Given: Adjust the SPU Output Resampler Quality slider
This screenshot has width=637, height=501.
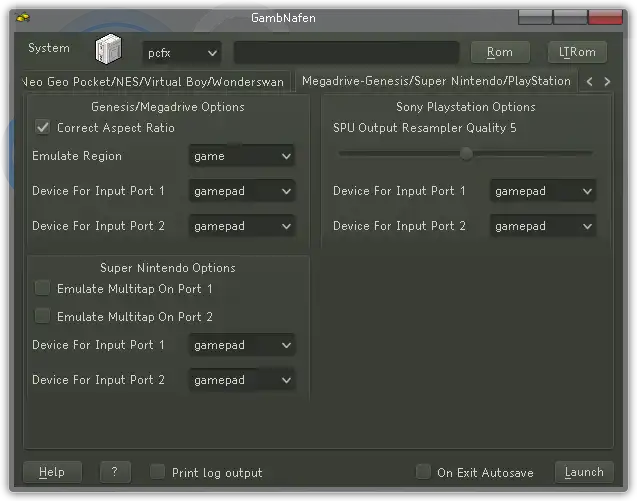Looking at the screenshot, I should pyautogui.click(x=466, y=154).
